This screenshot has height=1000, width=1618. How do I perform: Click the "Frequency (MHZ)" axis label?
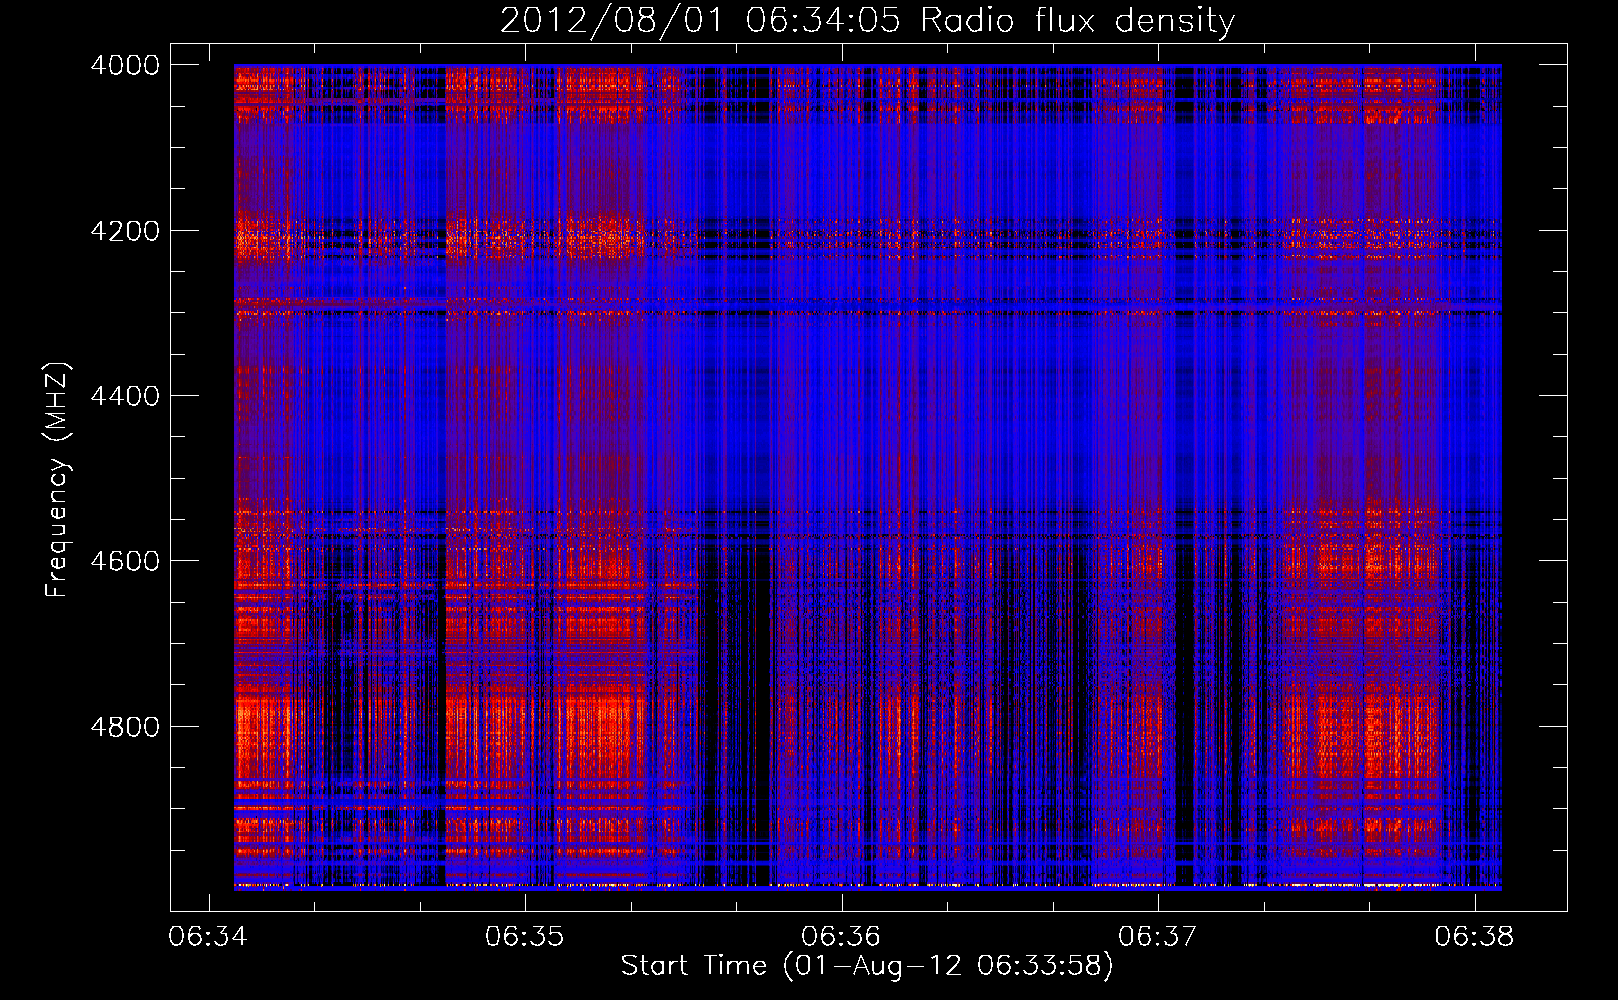coord(57,480)
